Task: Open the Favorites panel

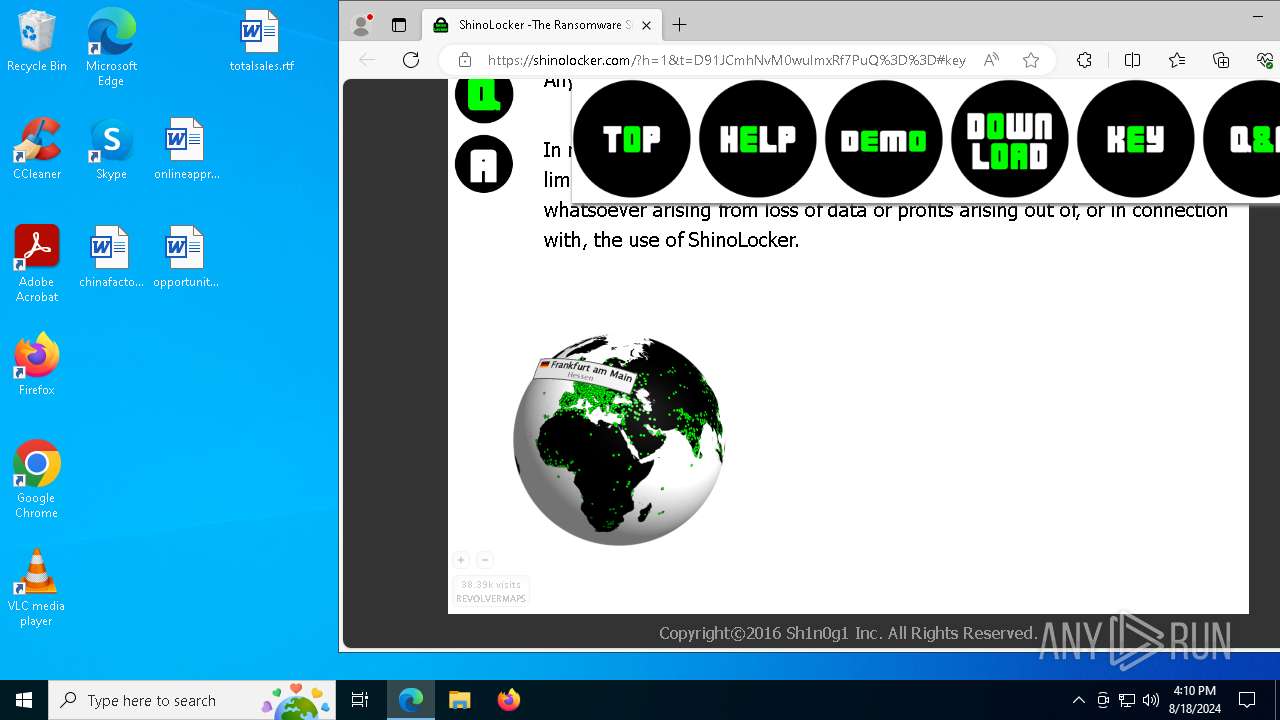Action: pyautogui.click(x=1177, y=60)
